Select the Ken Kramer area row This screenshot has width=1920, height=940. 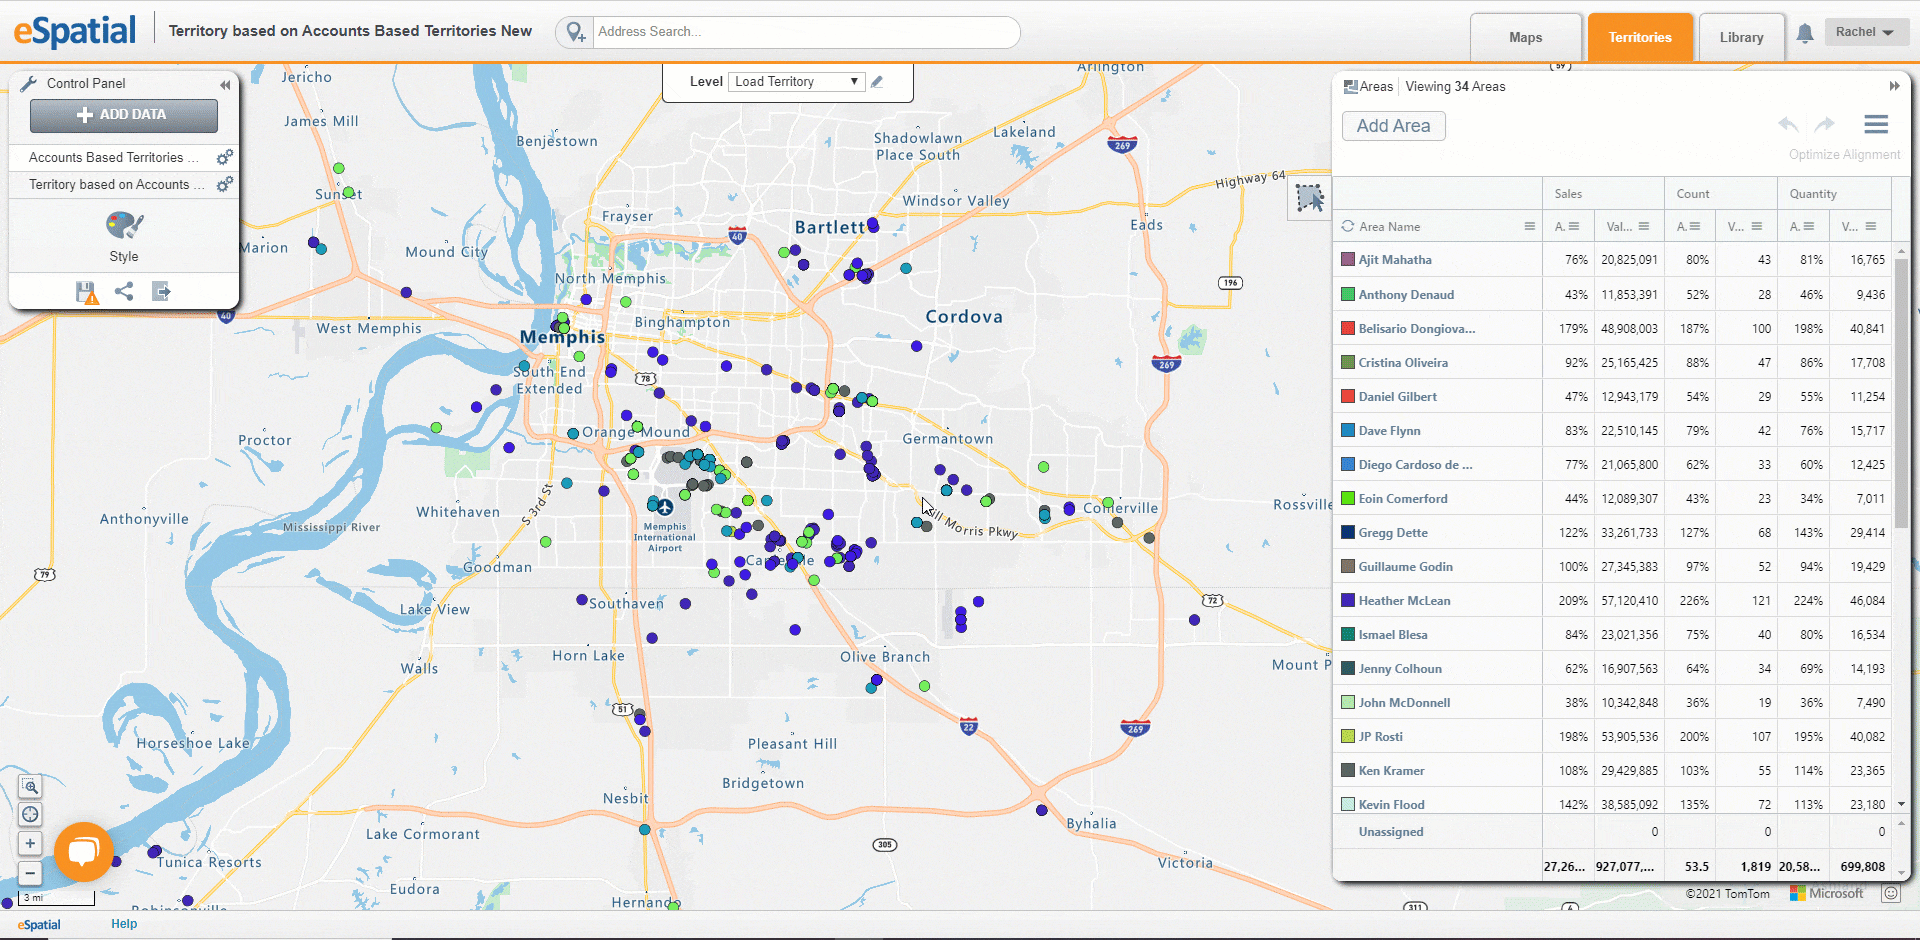click(1613, 770)
